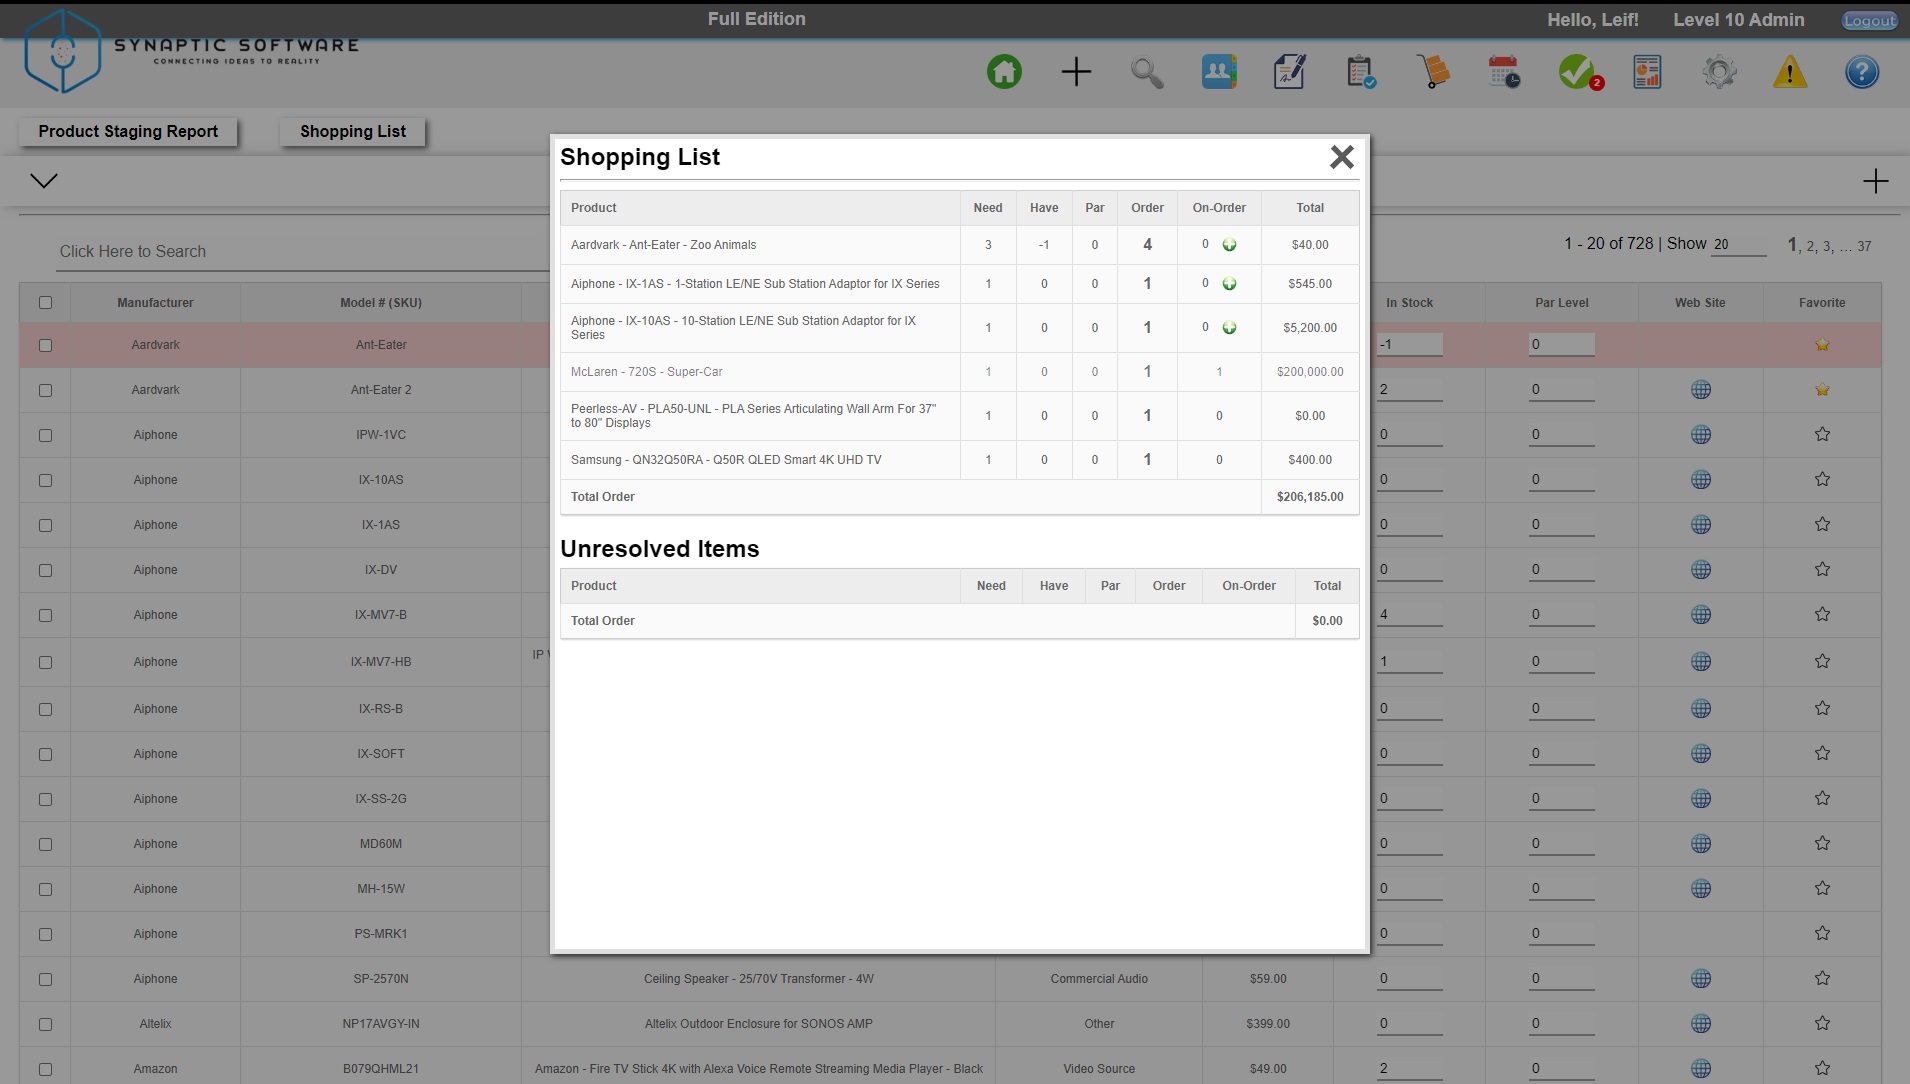Check the checkbox for the Aiphone IX-10AS row
The height and width of the screenshot is (1084, 1910).
point(45,480)
